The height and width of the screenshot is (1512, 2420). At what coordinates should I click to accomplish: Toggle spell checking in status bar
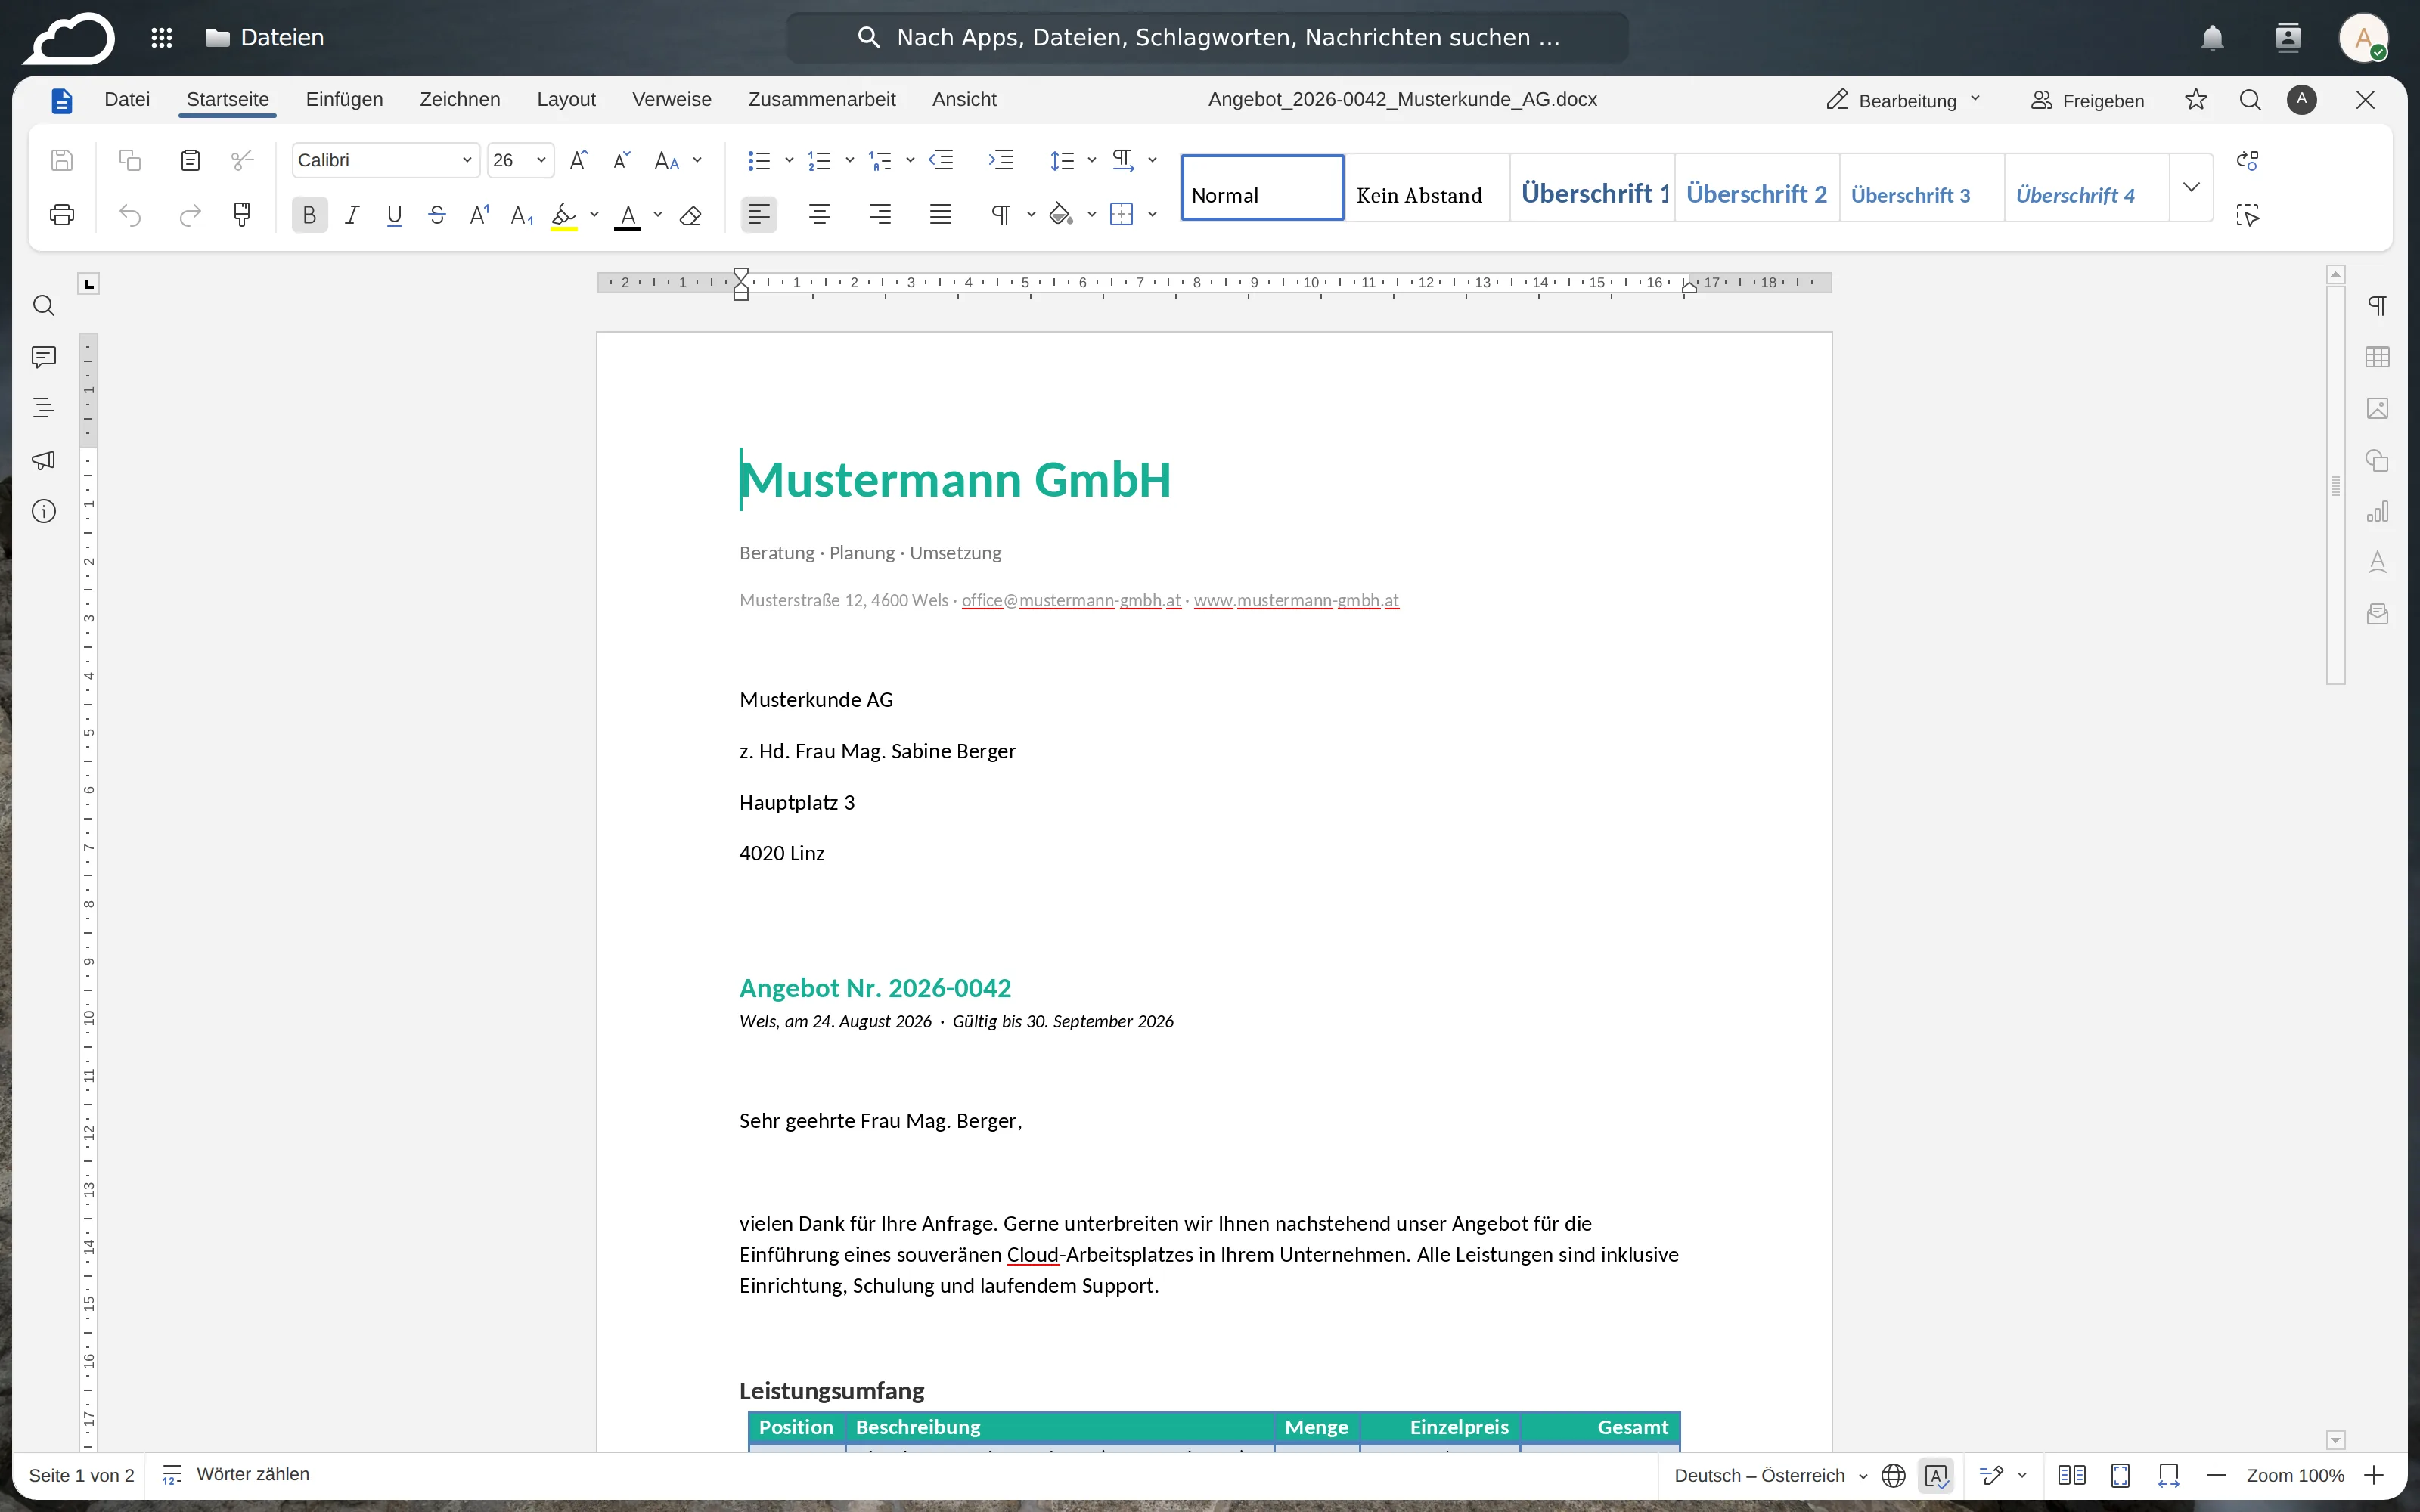1936,1476
